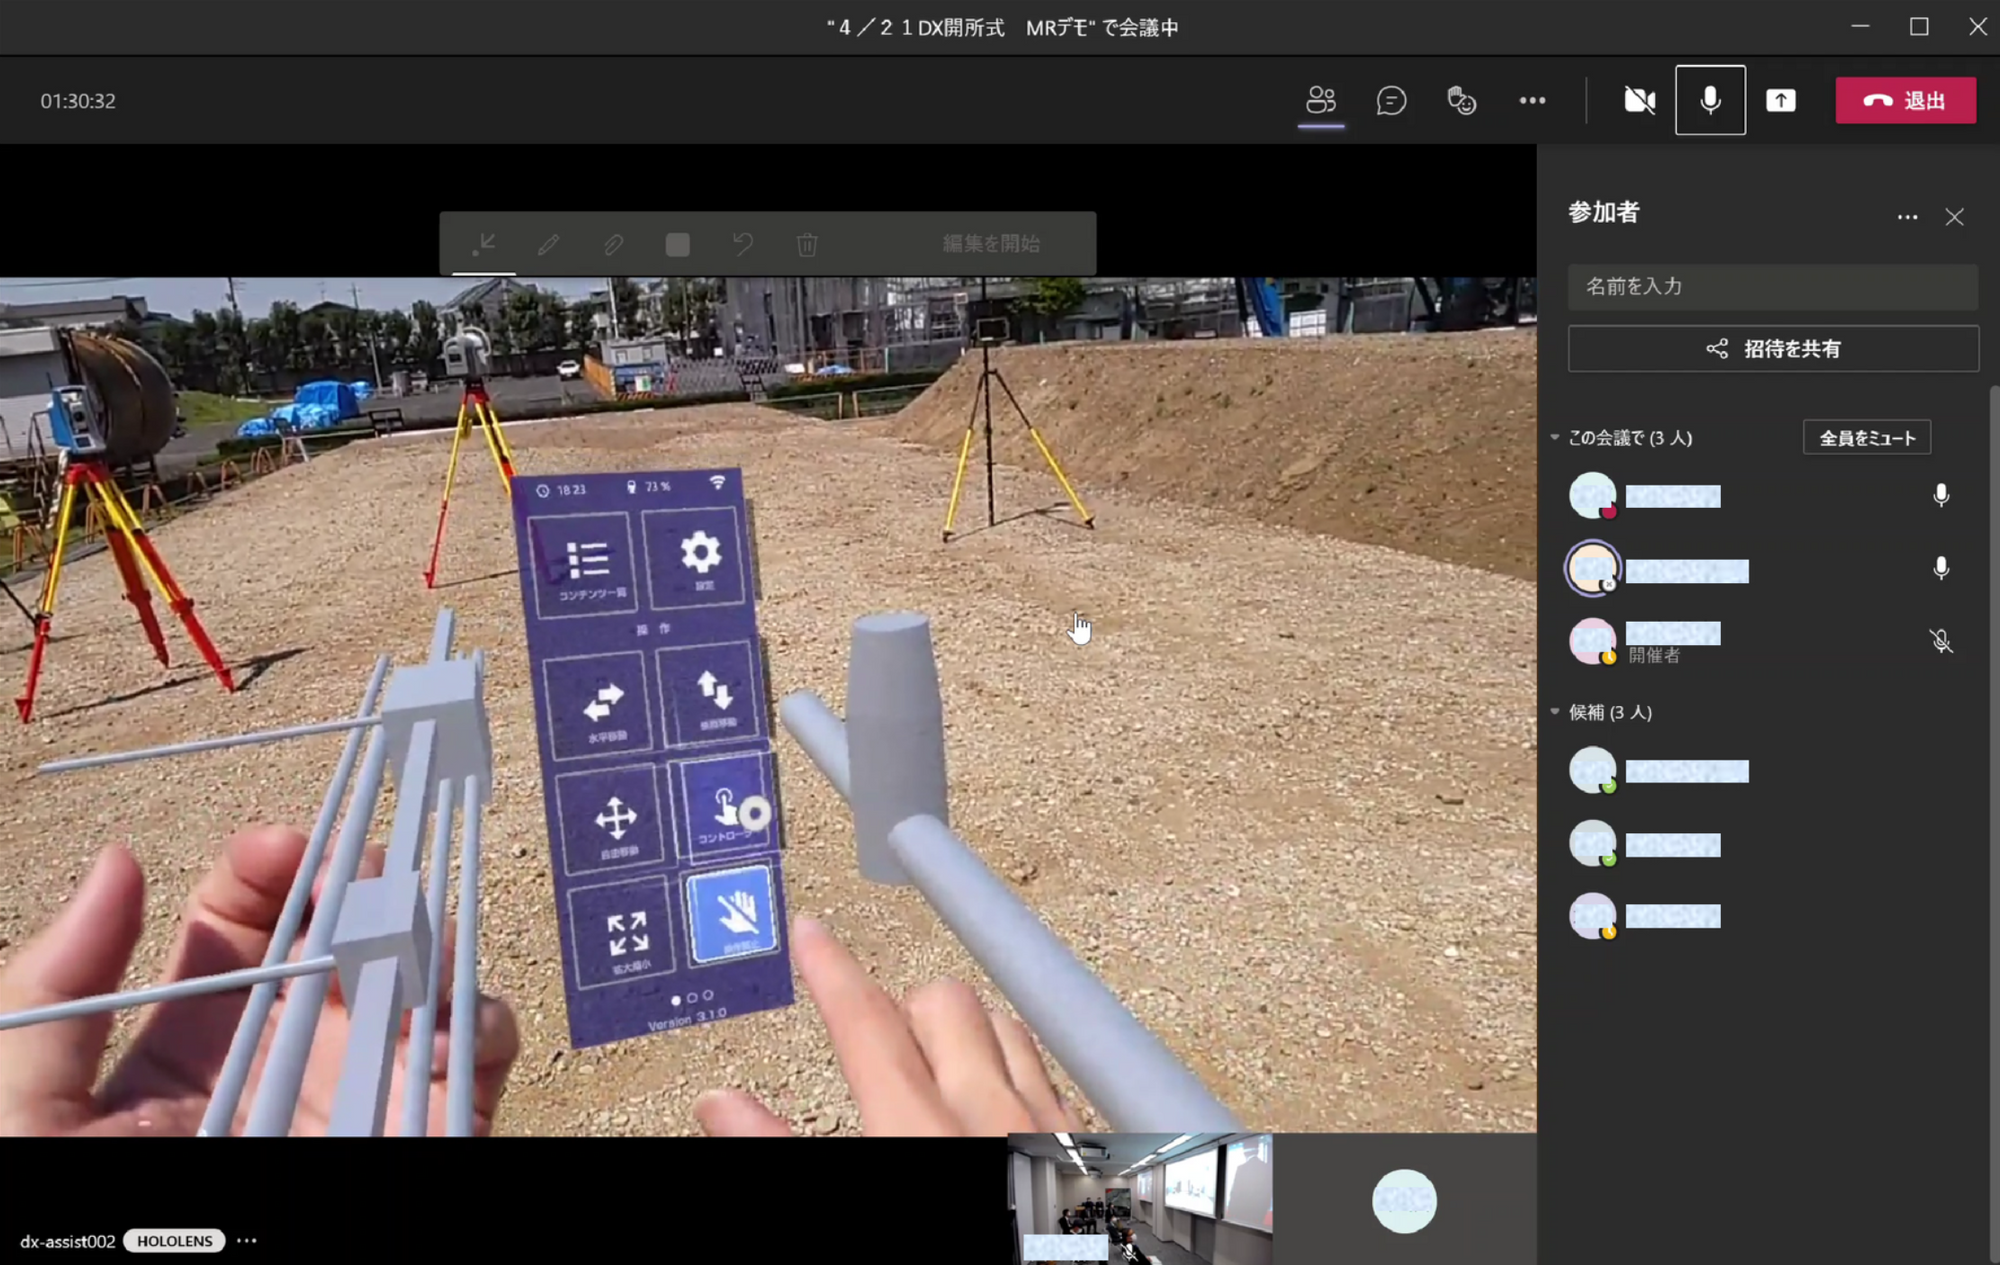Image resolution: width=2000 pixels, height=1265 pixels.
Task: Click the reactions raise-hand icon
Action: pos(1461,100)
